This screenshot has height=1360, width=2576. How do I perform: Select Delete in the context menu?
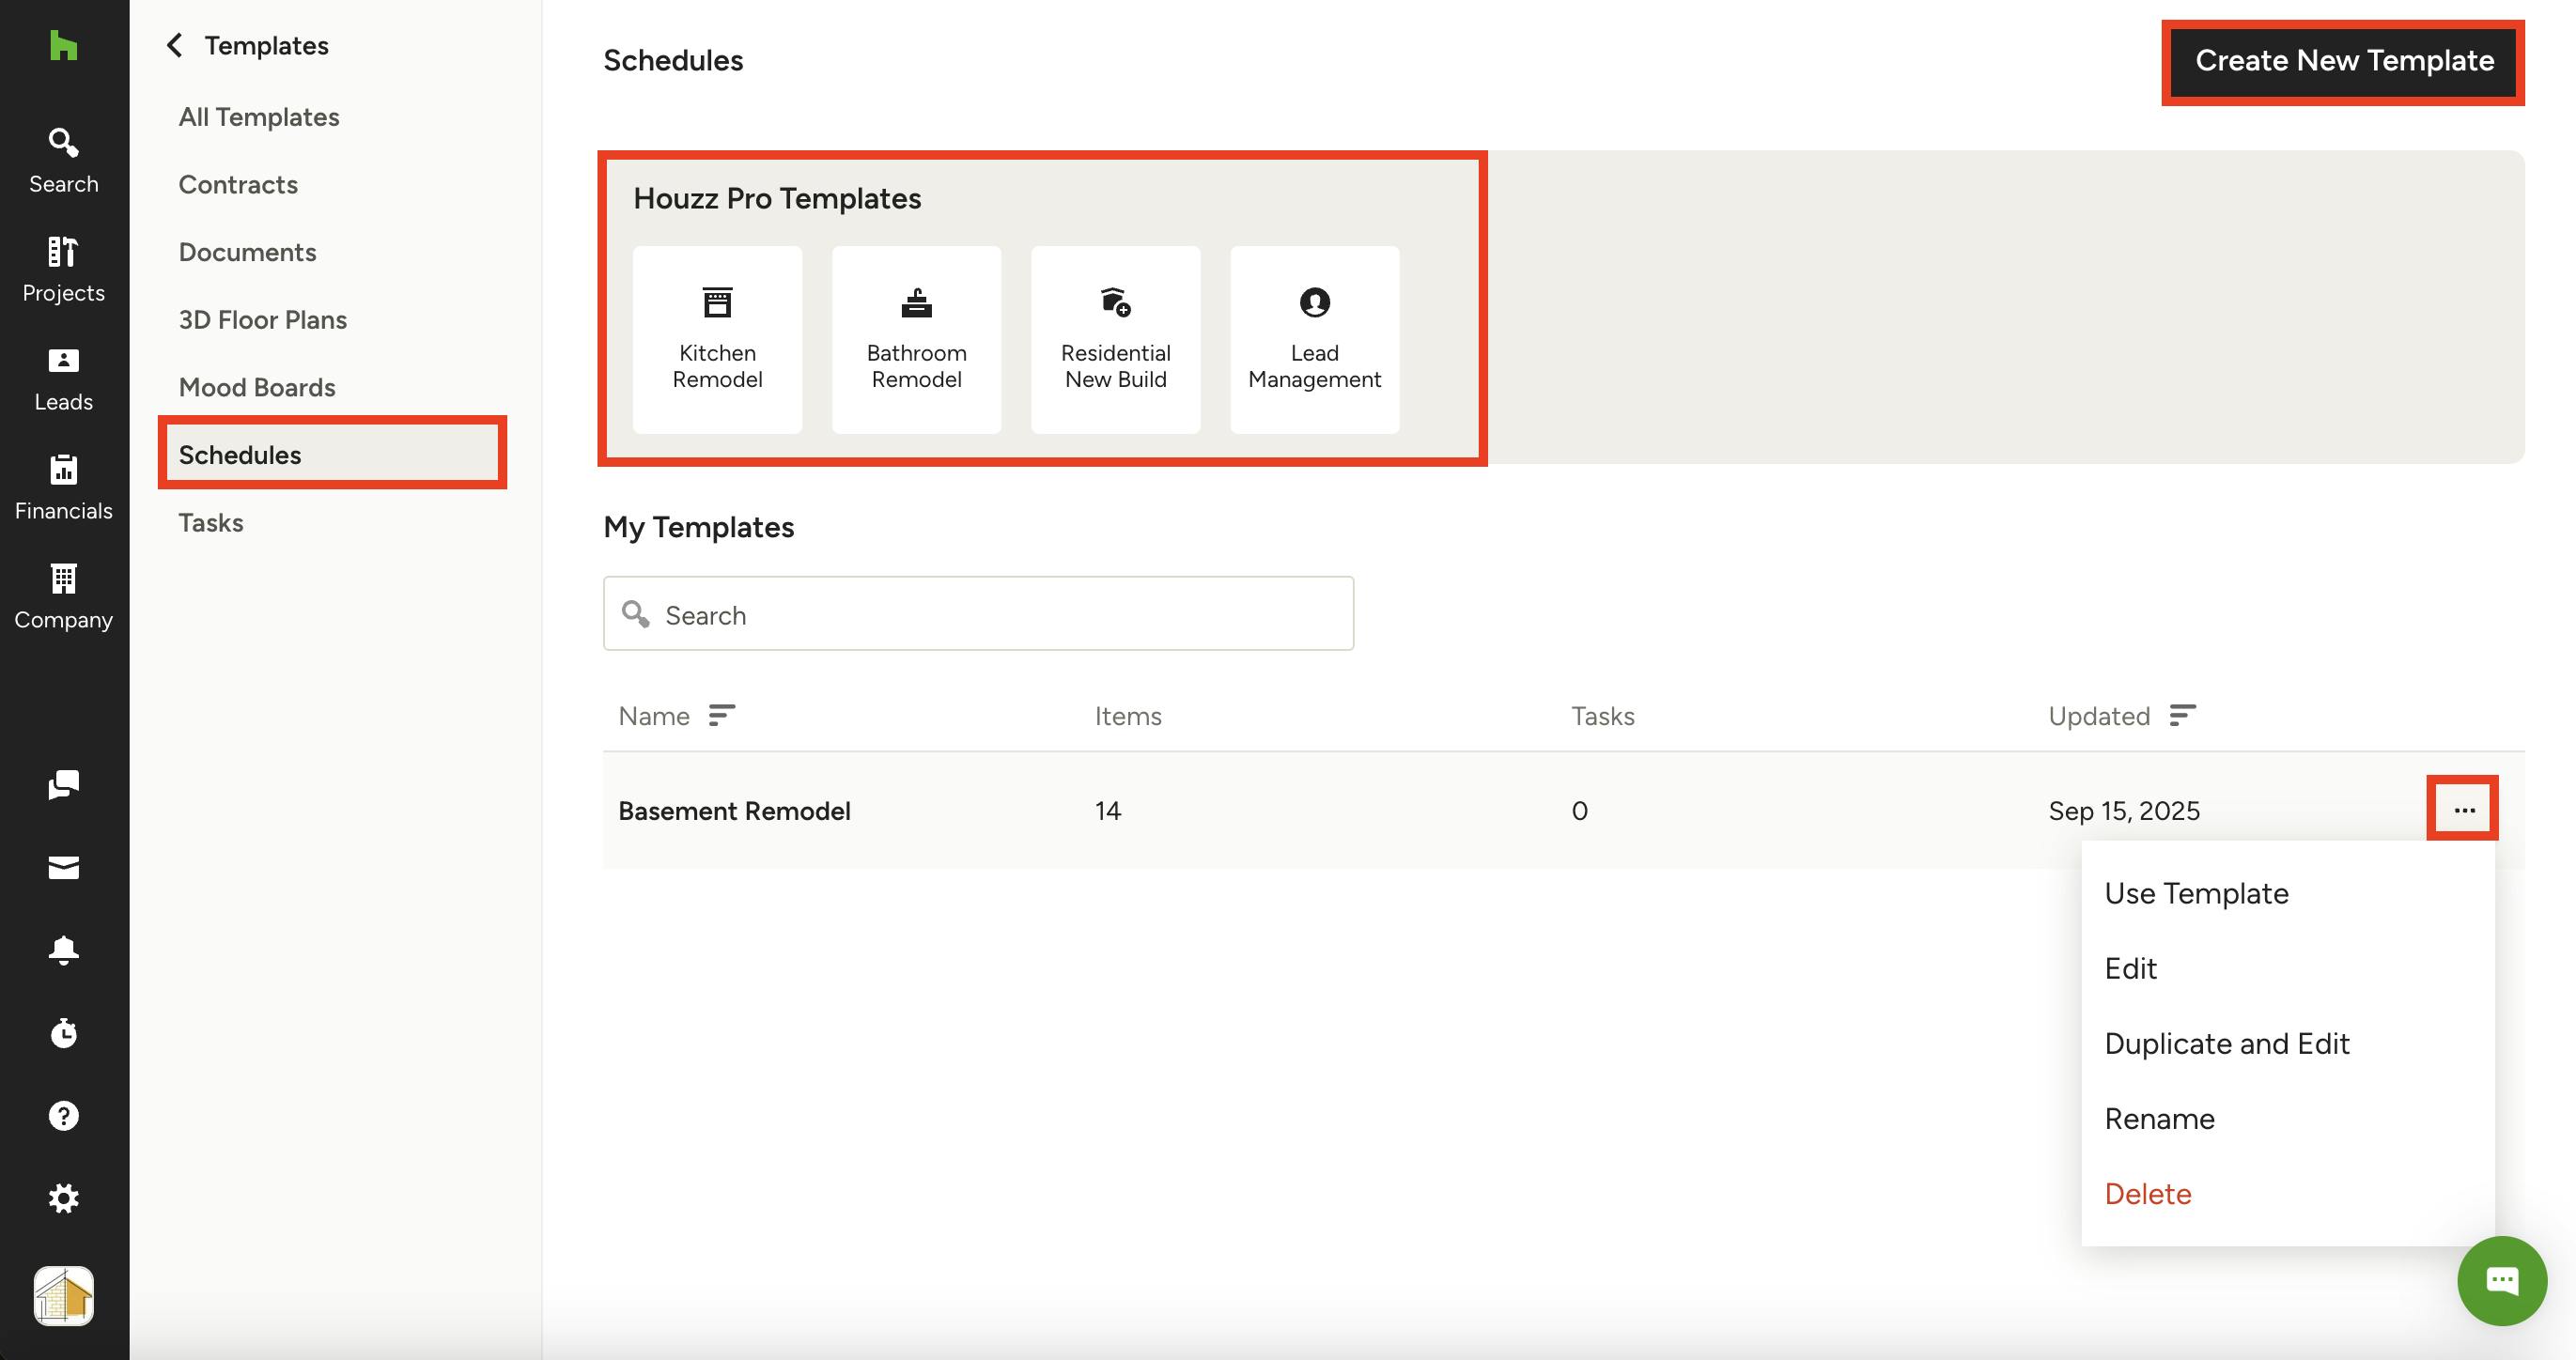click(2147, 1193)
